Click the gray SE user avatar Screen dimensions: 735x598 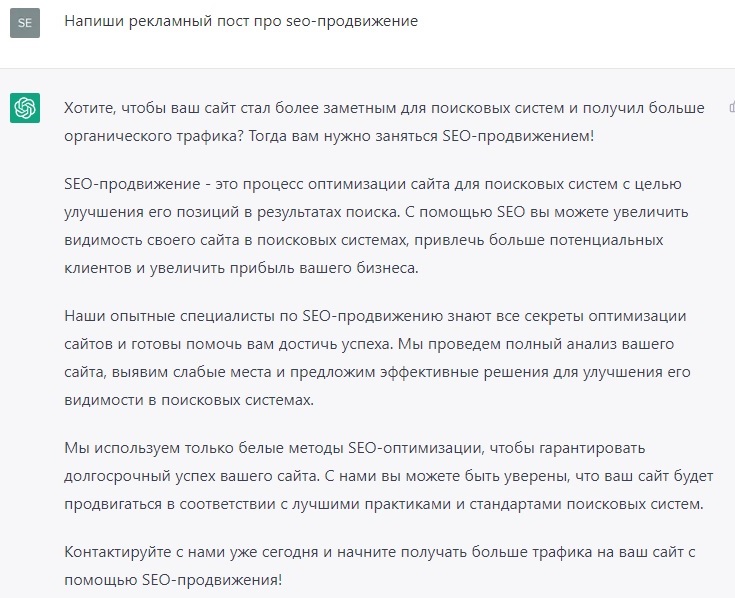tap(25, 22)
